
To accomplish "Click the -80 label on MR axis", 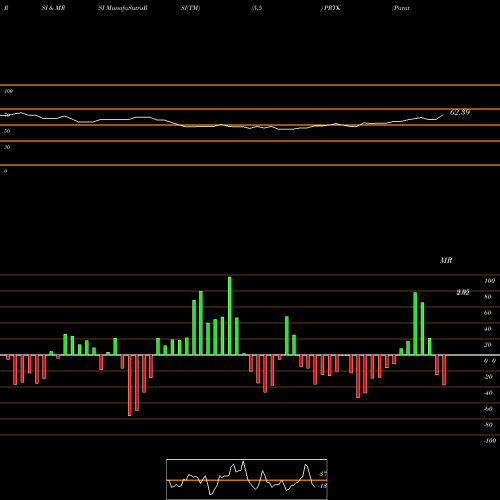I will (x=488, y=425).
